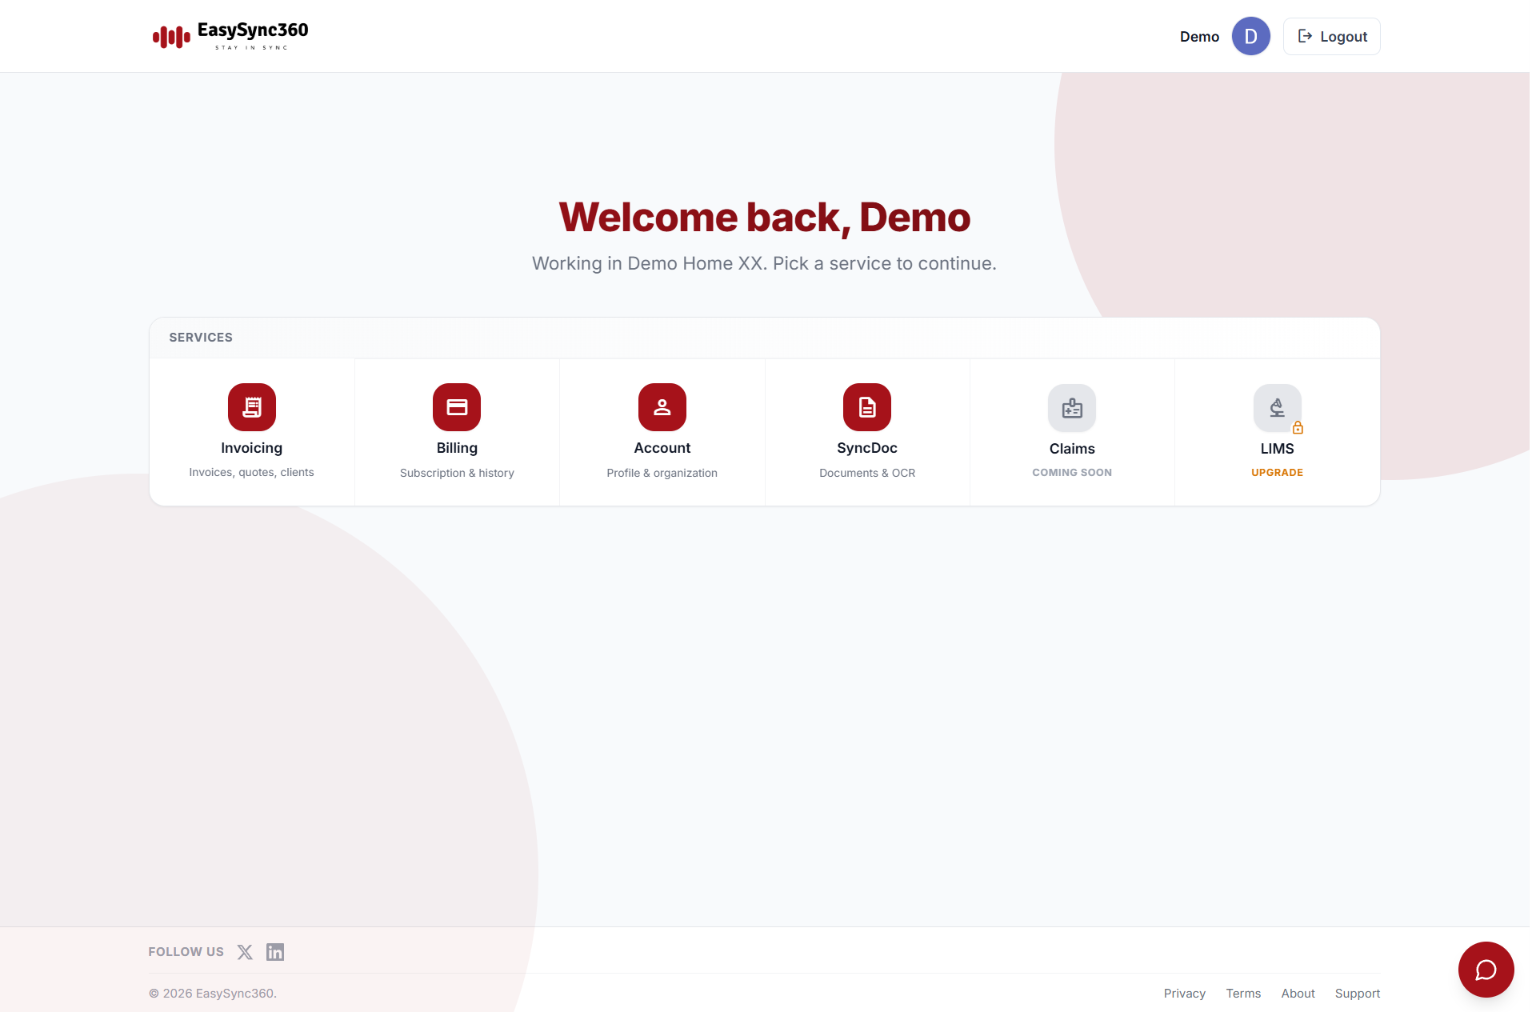The image size is (1530, 1012).
Task: Click the Account label
Action: tap(662, 448)
